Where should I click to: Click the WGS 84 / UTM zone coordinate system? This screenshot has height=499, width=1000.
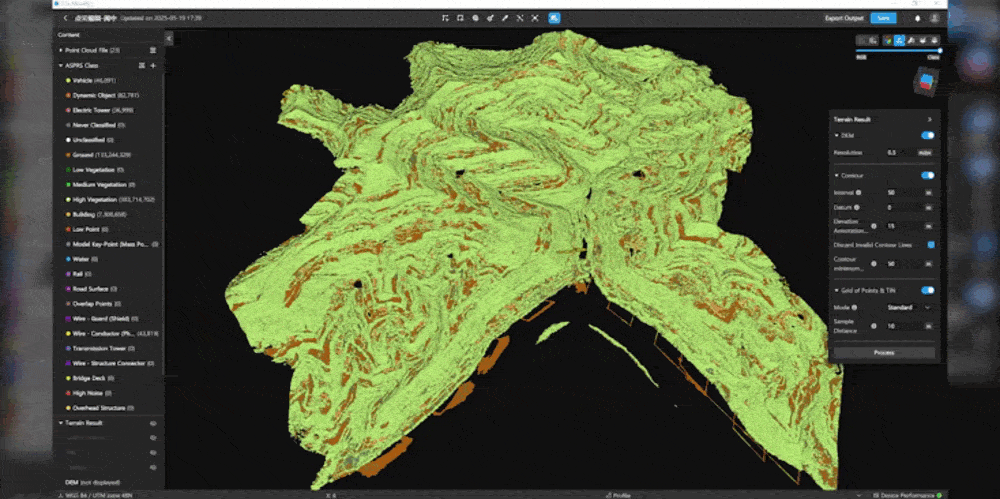(x=96, y=495)
